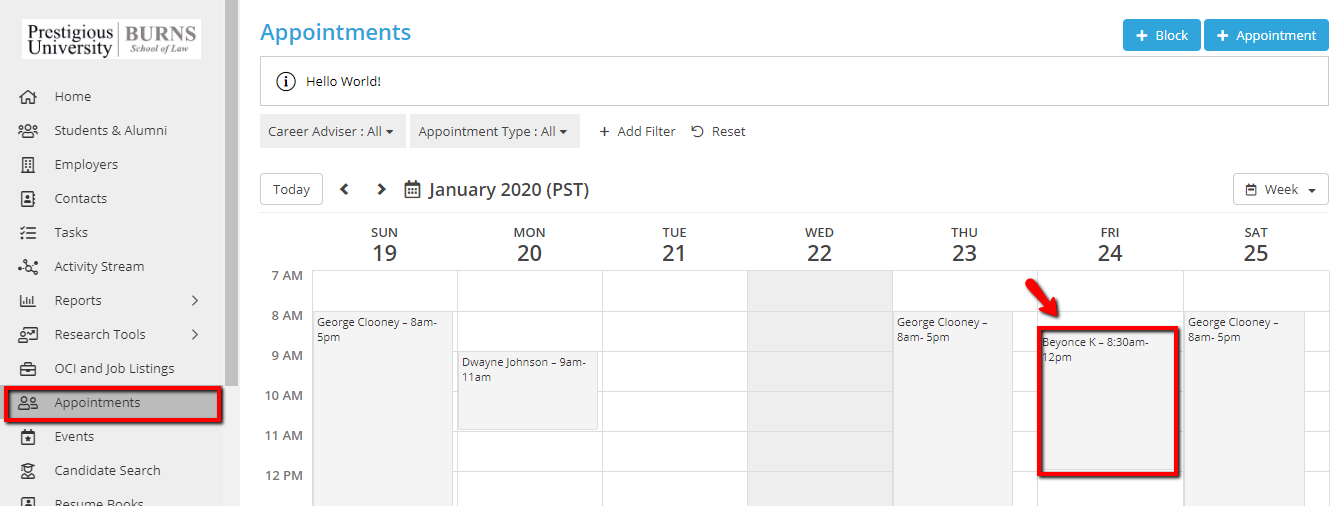Expand the Research Tools submenu
Image resolution: width=1338 pixels, height=506 pixels.
(195, 335)
